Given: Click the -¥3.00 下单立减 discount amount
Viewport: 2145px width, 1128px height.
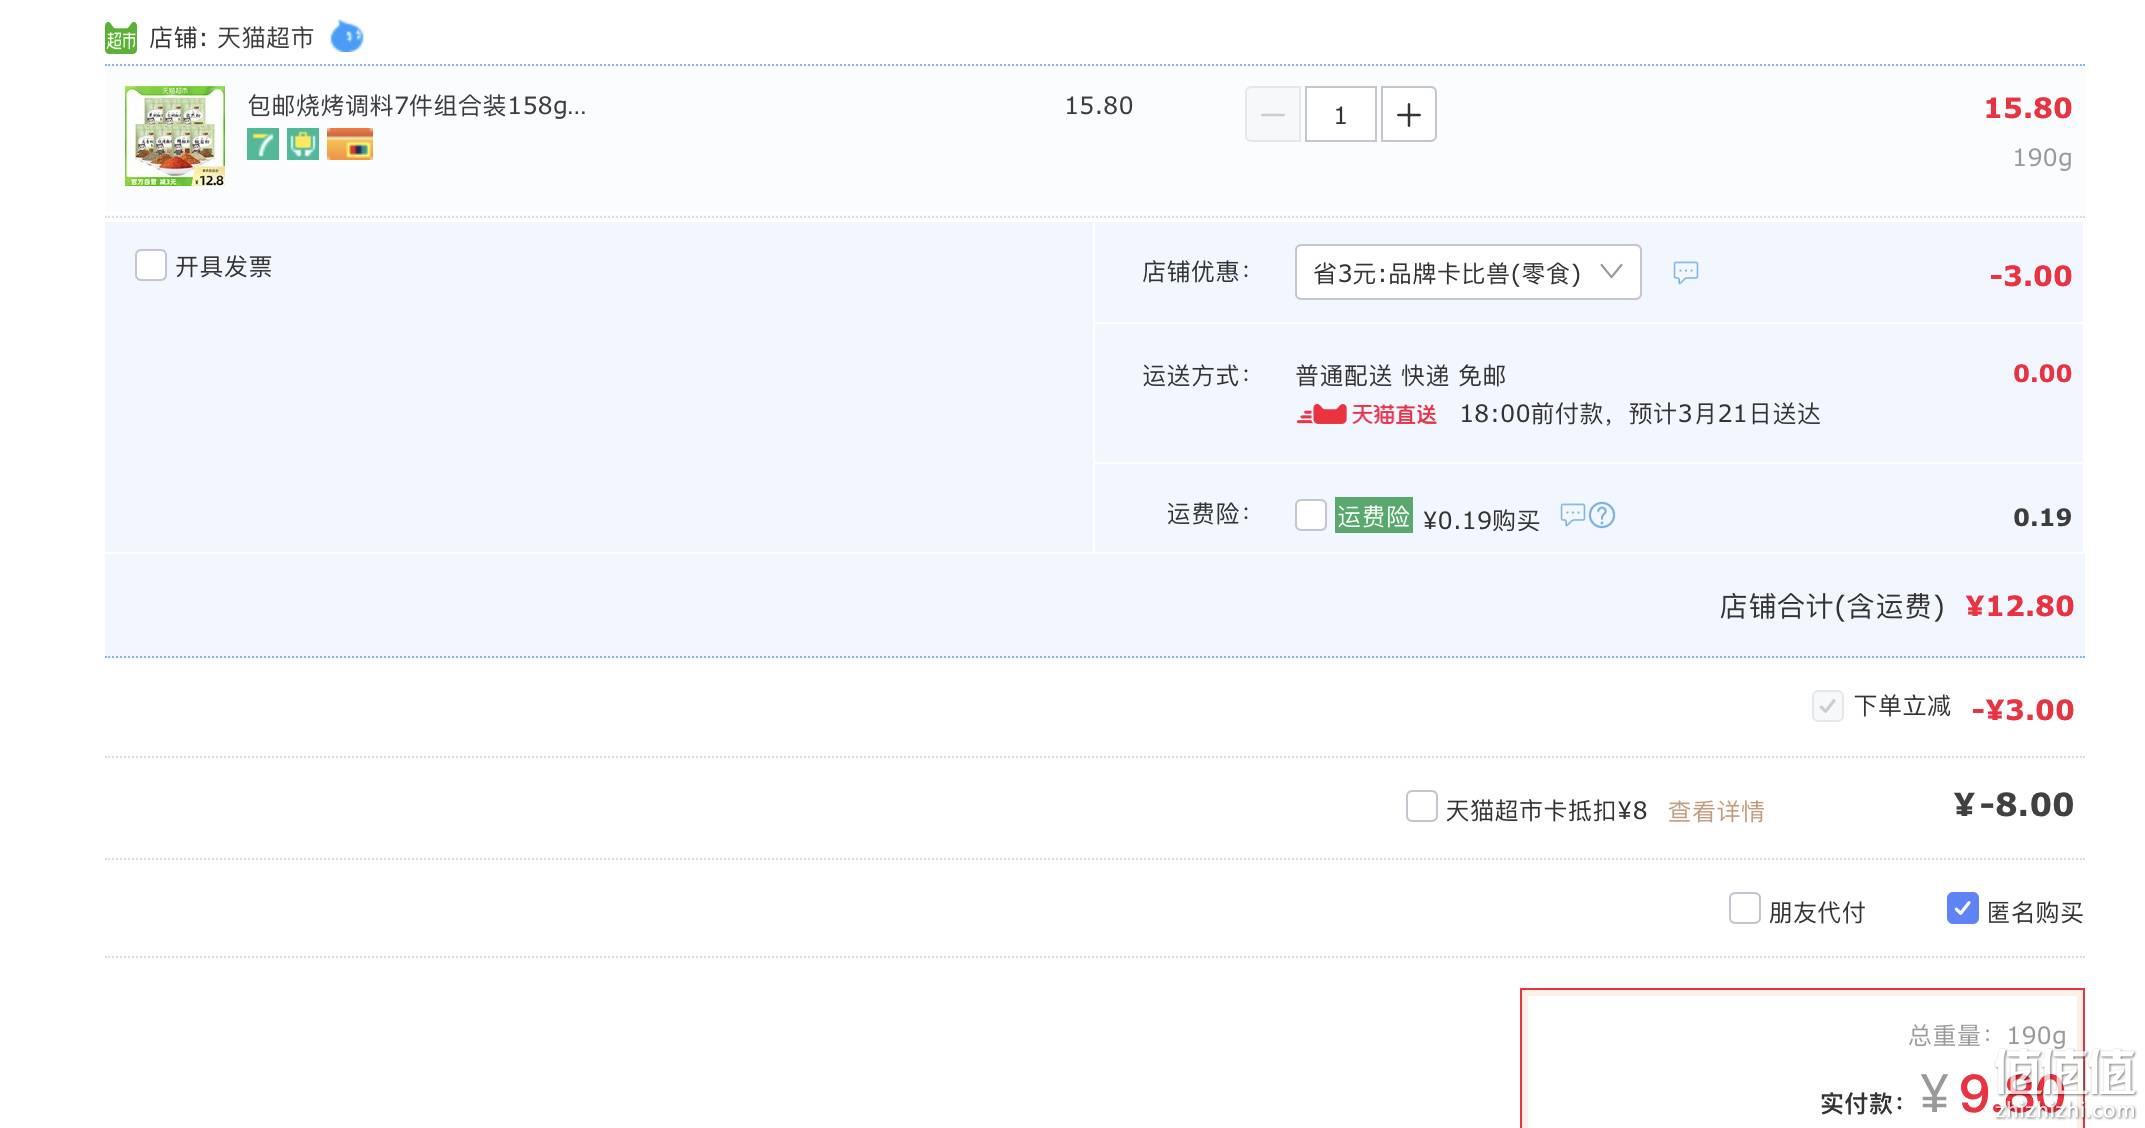Looking at the screenshot, I should (x=2023, y=710).
